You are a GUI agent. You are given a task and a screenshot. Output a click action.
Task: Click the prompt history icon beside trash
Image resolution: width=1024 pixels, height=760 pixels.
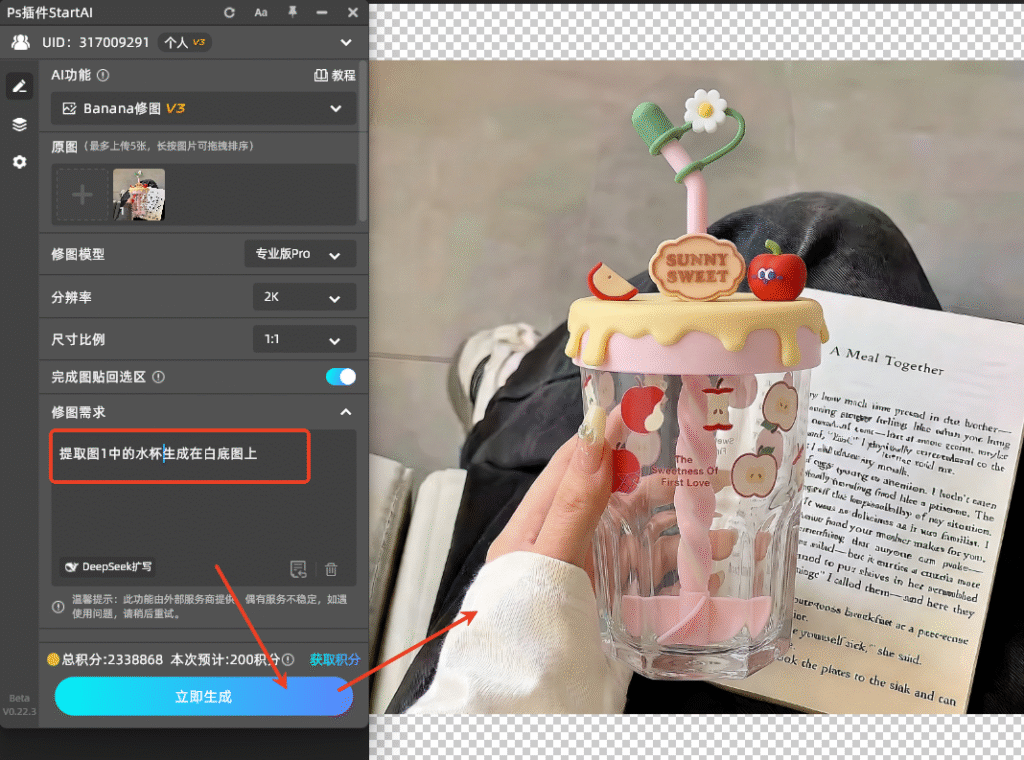pos(298,569)
